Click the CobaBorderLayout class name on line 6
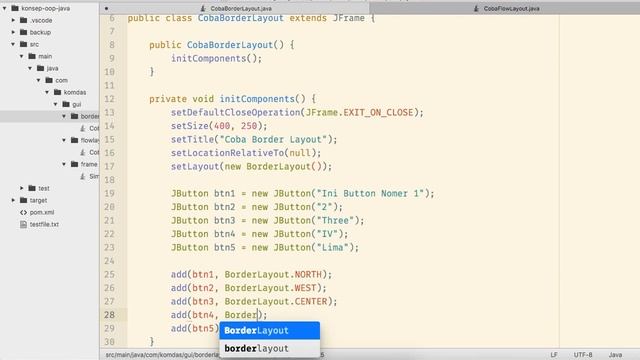640x360 pixels. click(240, 18)
